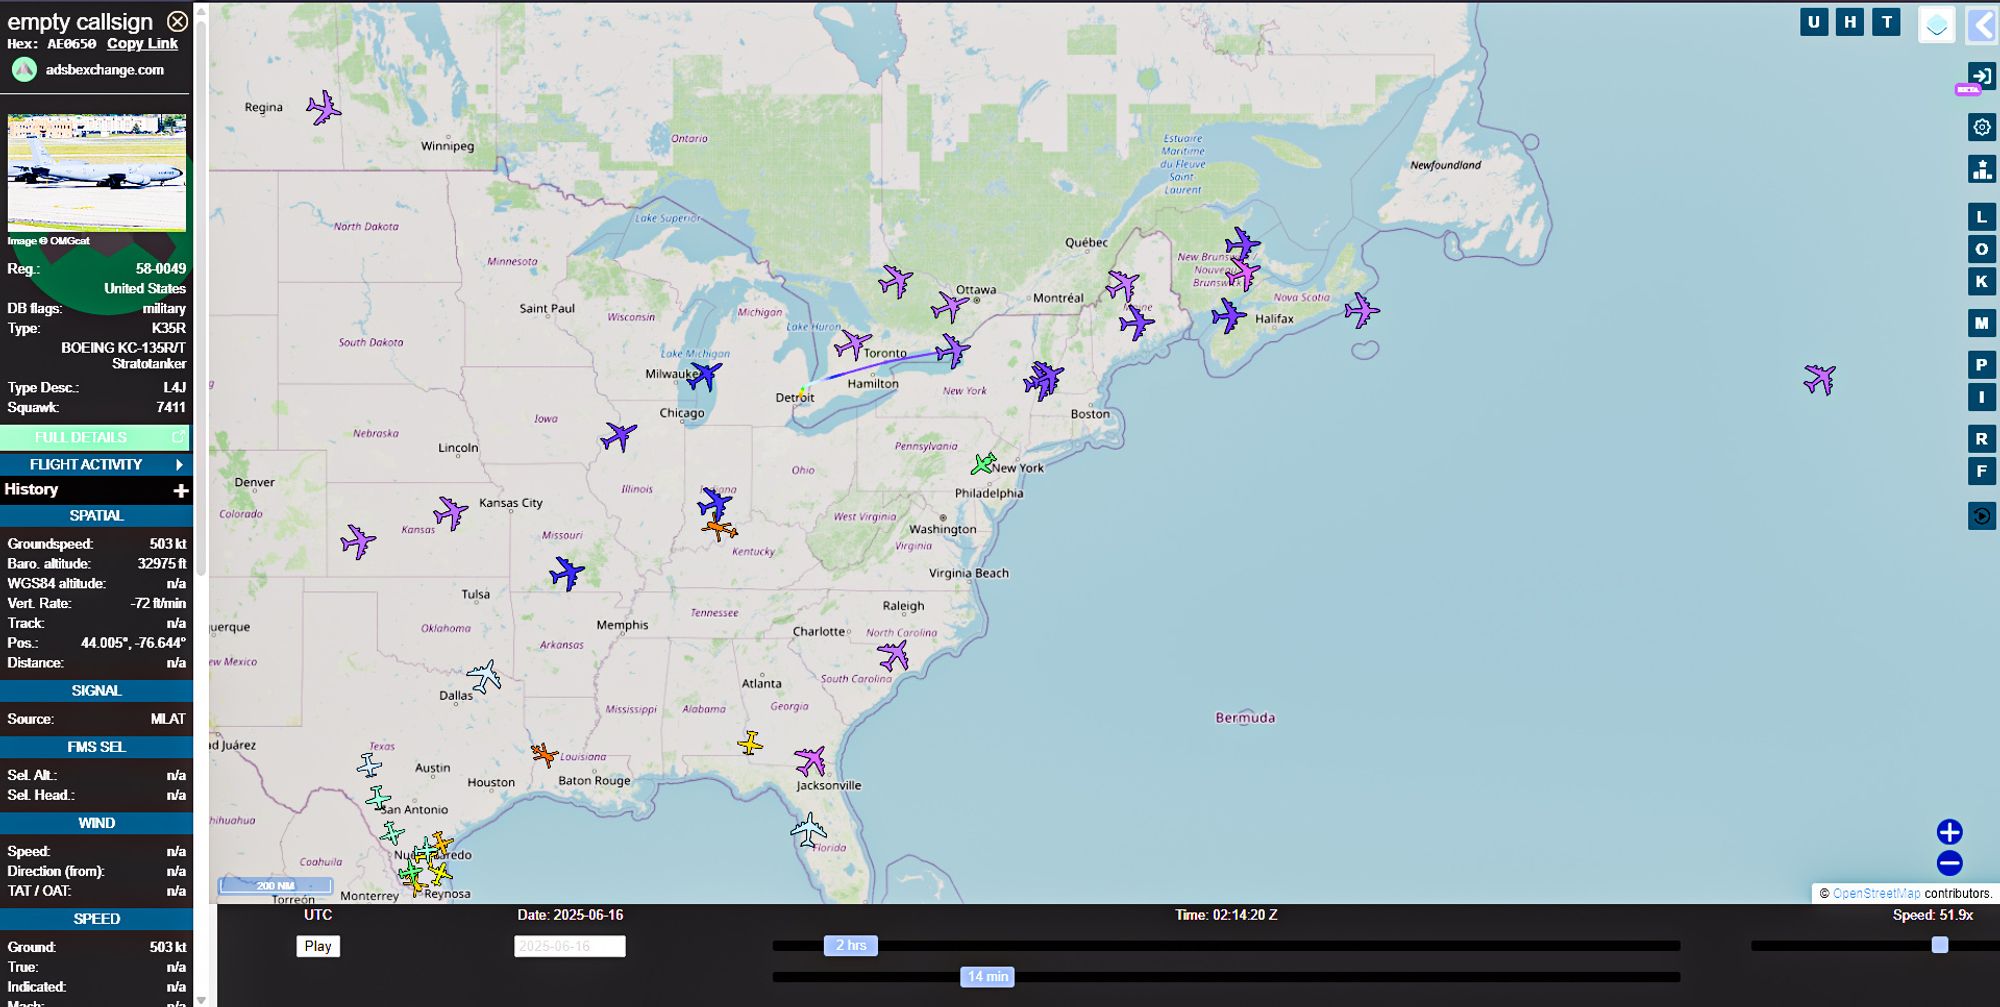Click the SPEED section header
Image resolution: width=2000 pixels, height=1007 pixels.
tap(96, 918)
